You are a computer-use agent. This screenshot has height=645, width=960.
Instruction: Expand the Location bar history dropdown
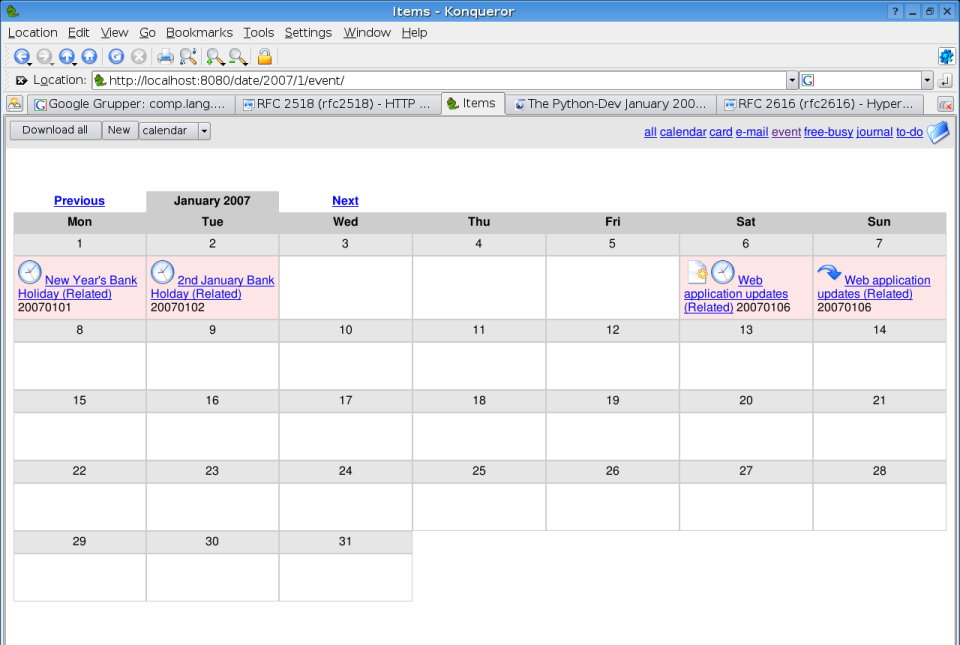(793, 80)
